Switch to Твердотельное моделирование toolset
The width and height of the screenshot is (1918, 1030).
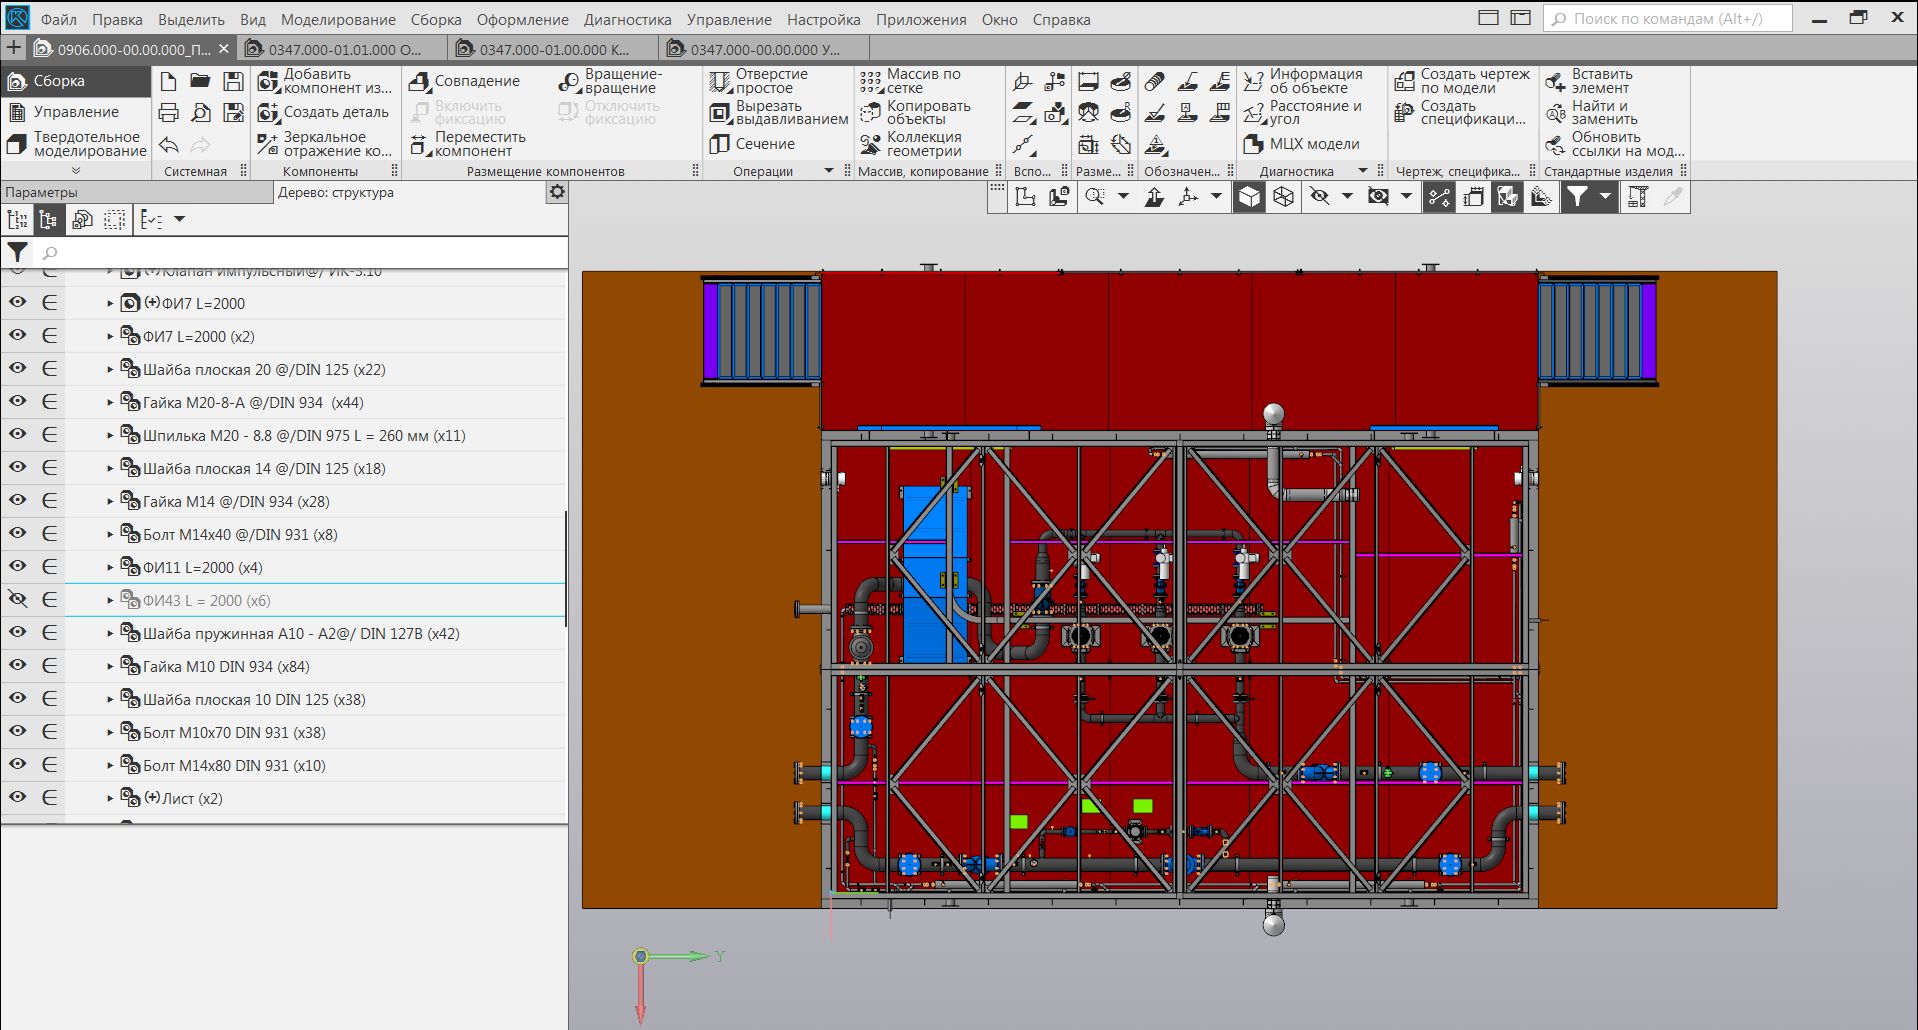pyautogui.click(x=76, y=144)
